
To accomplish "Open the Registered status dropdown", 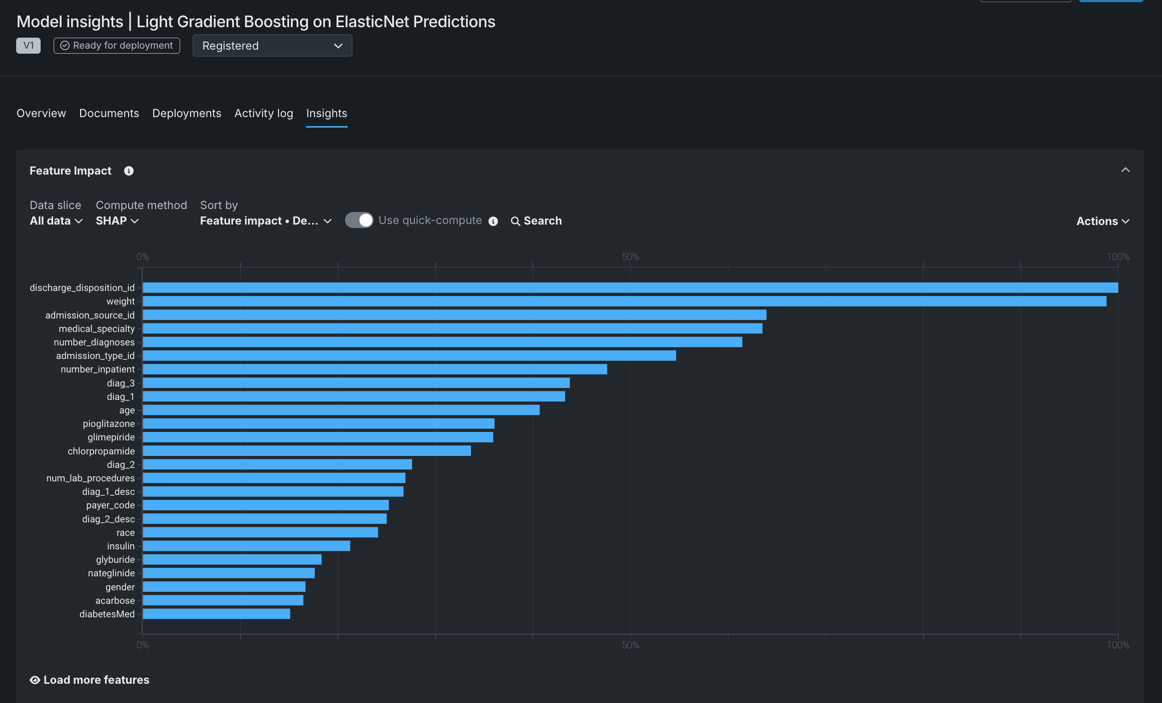I will point(272,46).
